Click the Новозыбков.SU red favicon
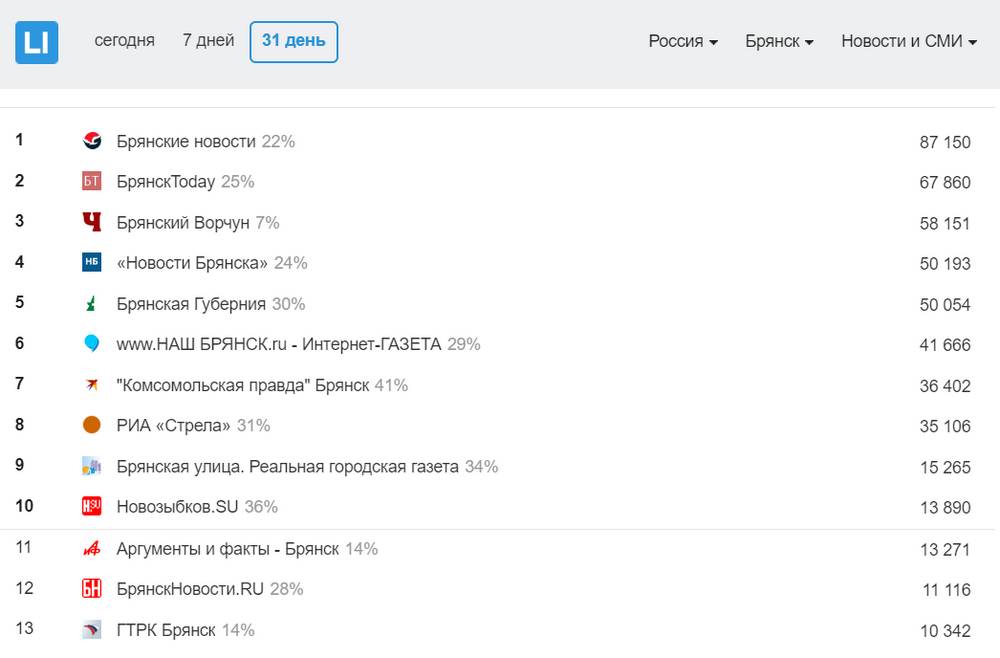This screenshot has height=658, width=1000. point(92,507)
